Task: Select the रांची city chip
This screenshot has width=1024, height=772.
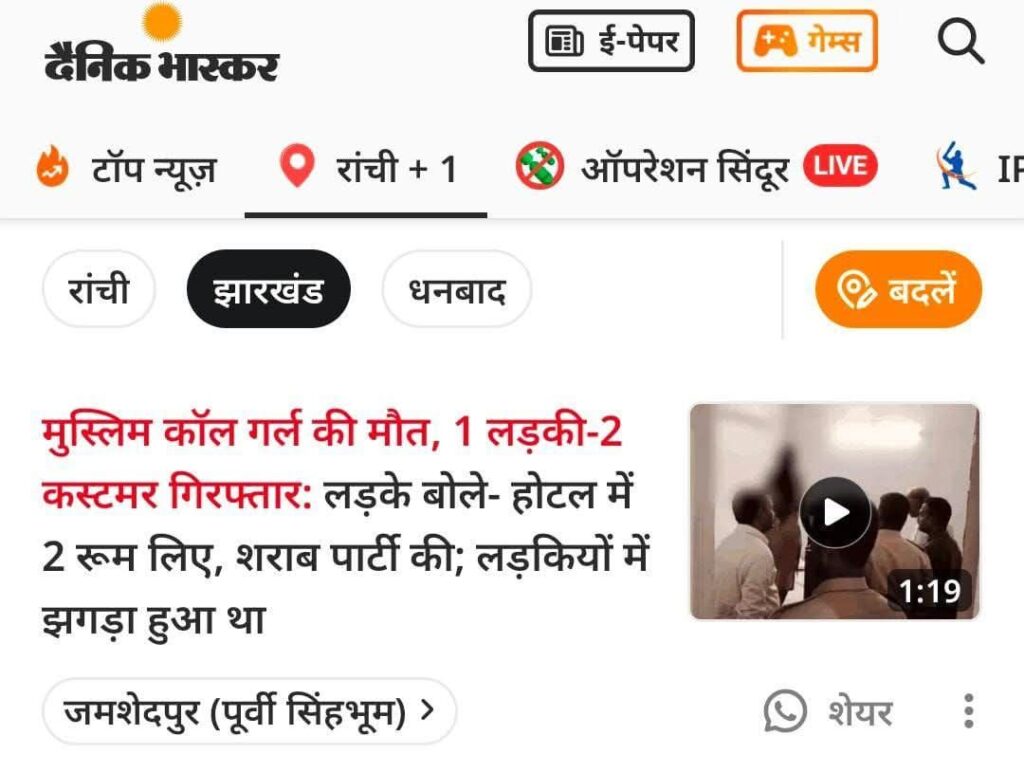Action: (x=99, y=289)
